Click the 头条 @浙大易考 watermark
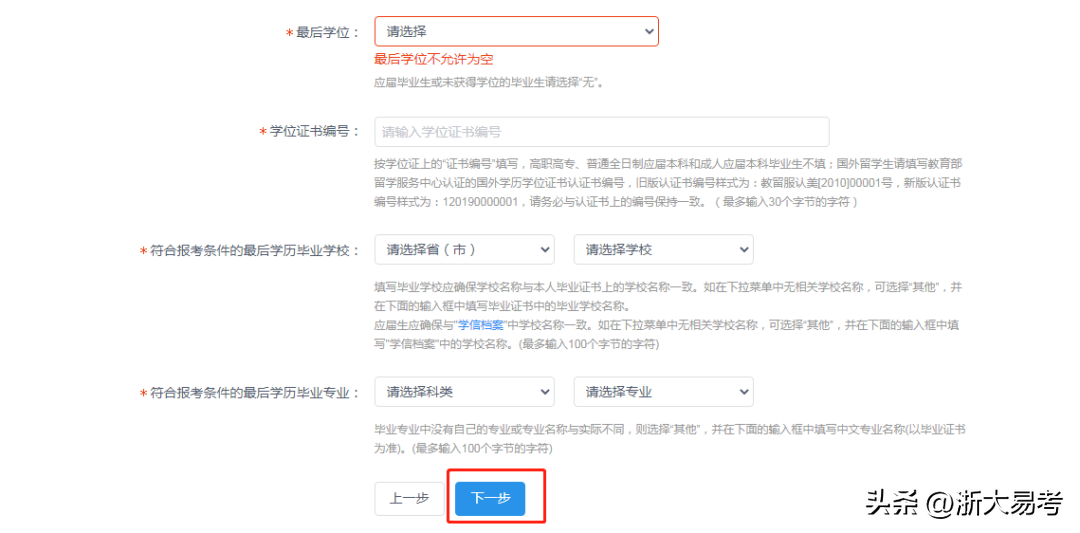This screenshot has width=1080, height=533. coord(963,503)
